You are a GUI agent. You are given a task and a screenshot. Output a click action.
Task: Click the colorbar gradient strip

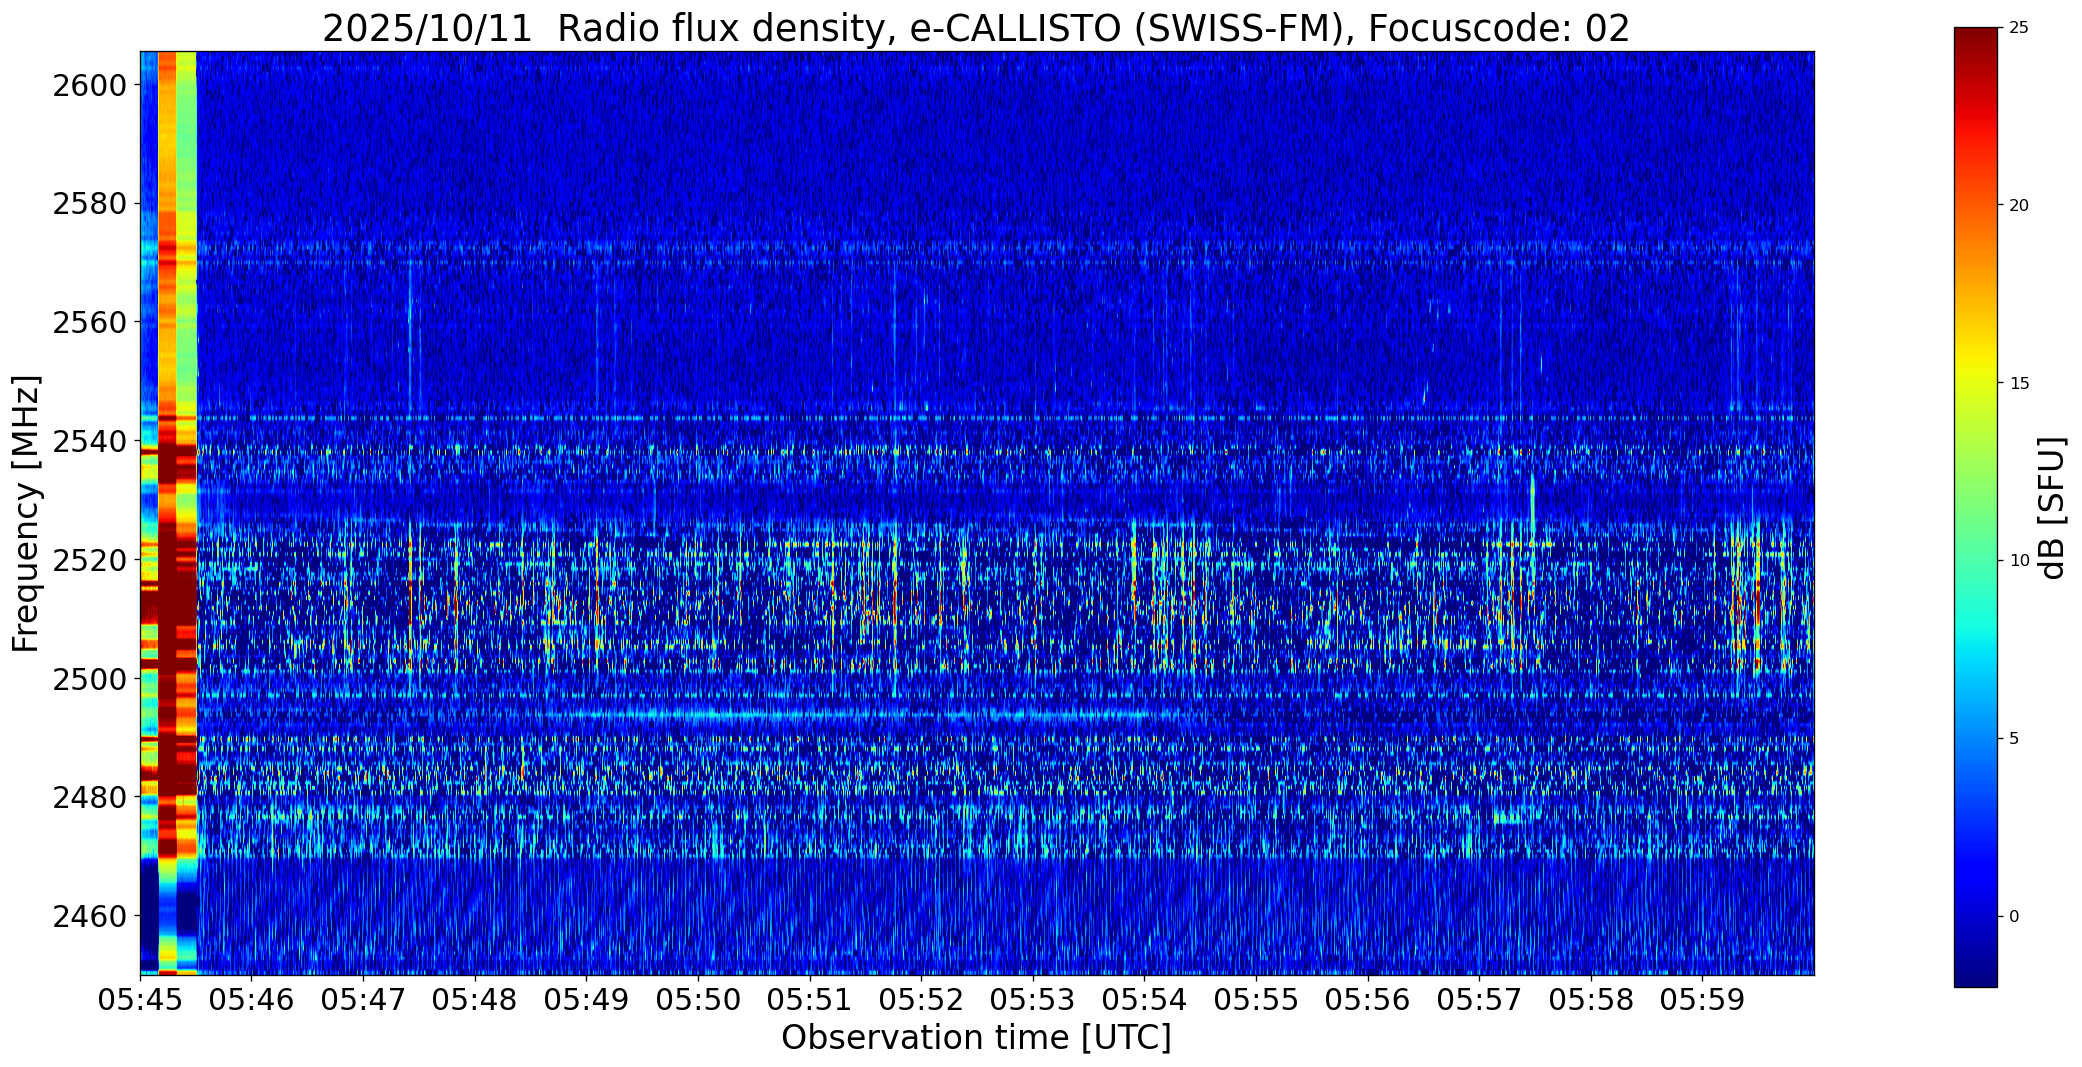point(1975,507)
